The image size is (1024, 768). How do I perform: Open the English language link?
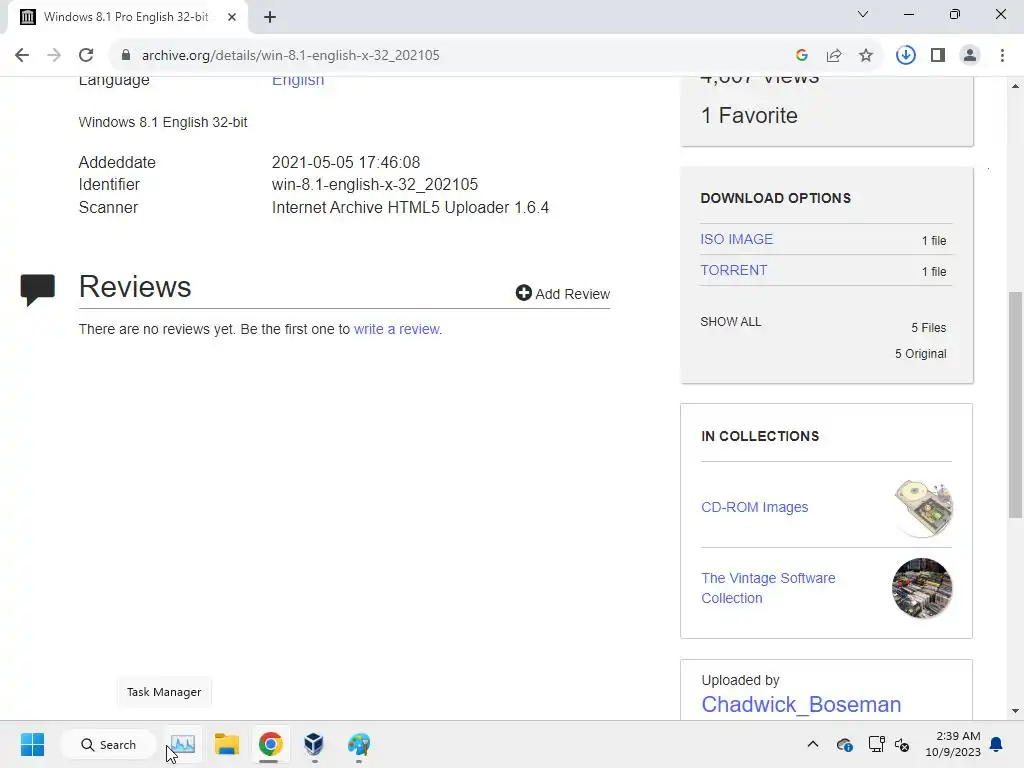298,80
